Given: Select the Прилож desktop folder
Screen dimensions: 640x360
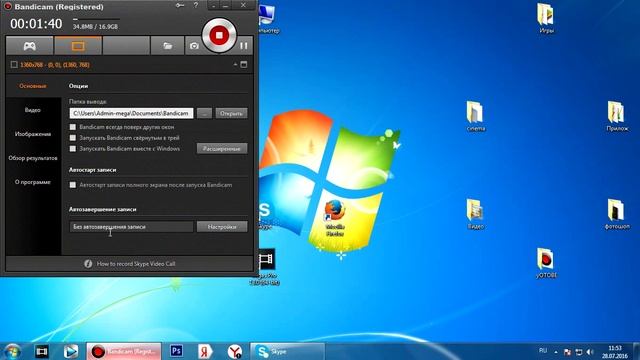Looking at the screenshot, I should tap(617, 116).
